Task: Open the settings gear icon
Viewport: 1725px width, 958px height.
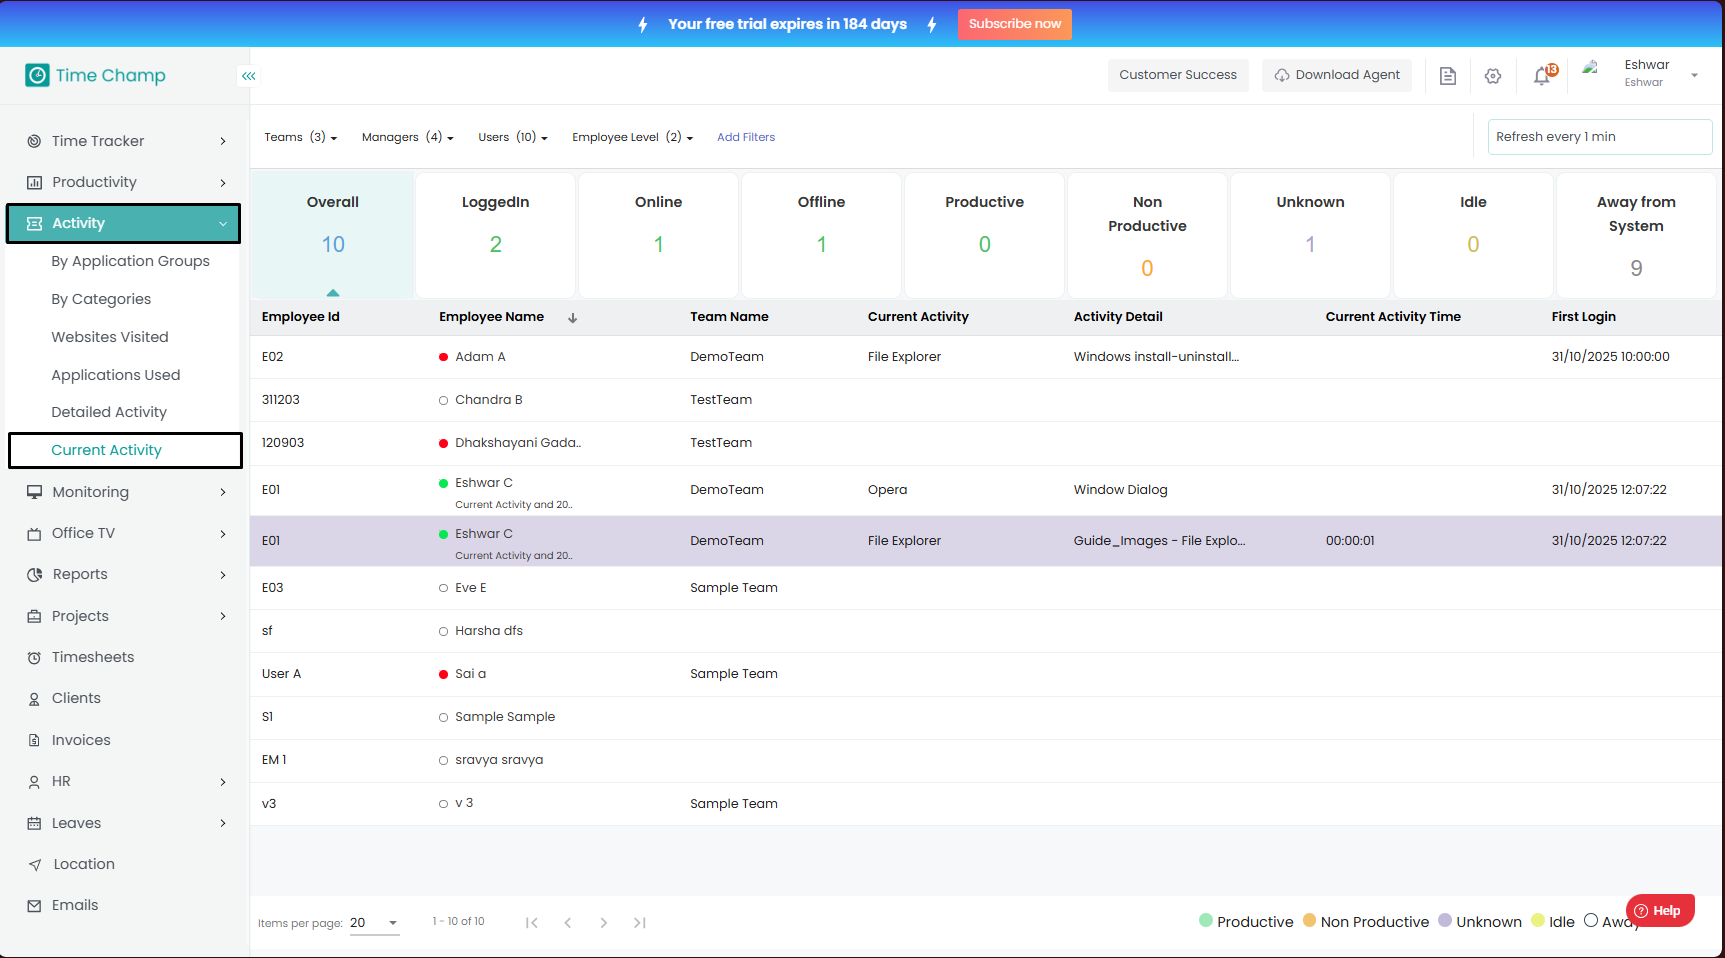Action: (x=1492, y=76)
